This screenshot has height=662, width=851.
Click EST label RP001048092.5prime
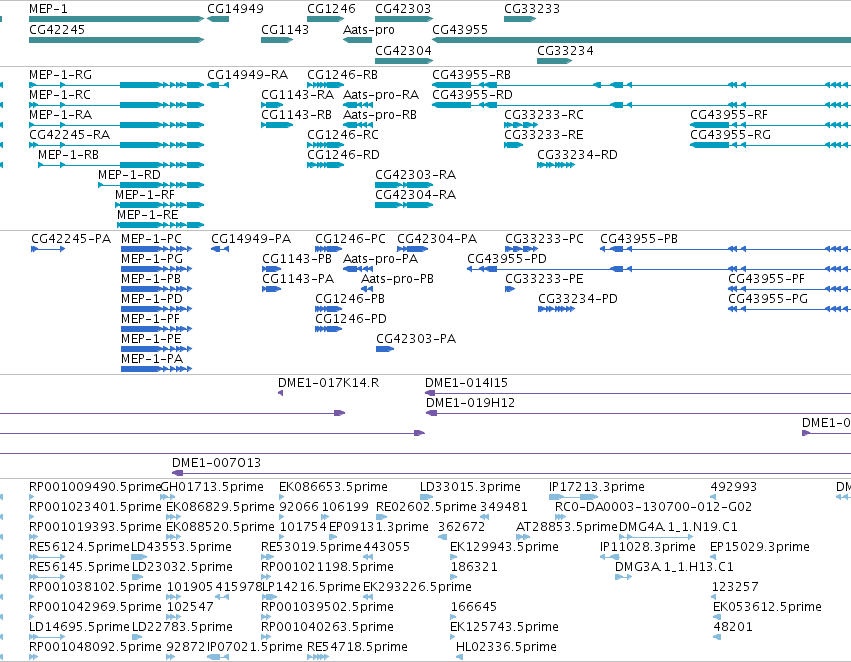point(96,647)
